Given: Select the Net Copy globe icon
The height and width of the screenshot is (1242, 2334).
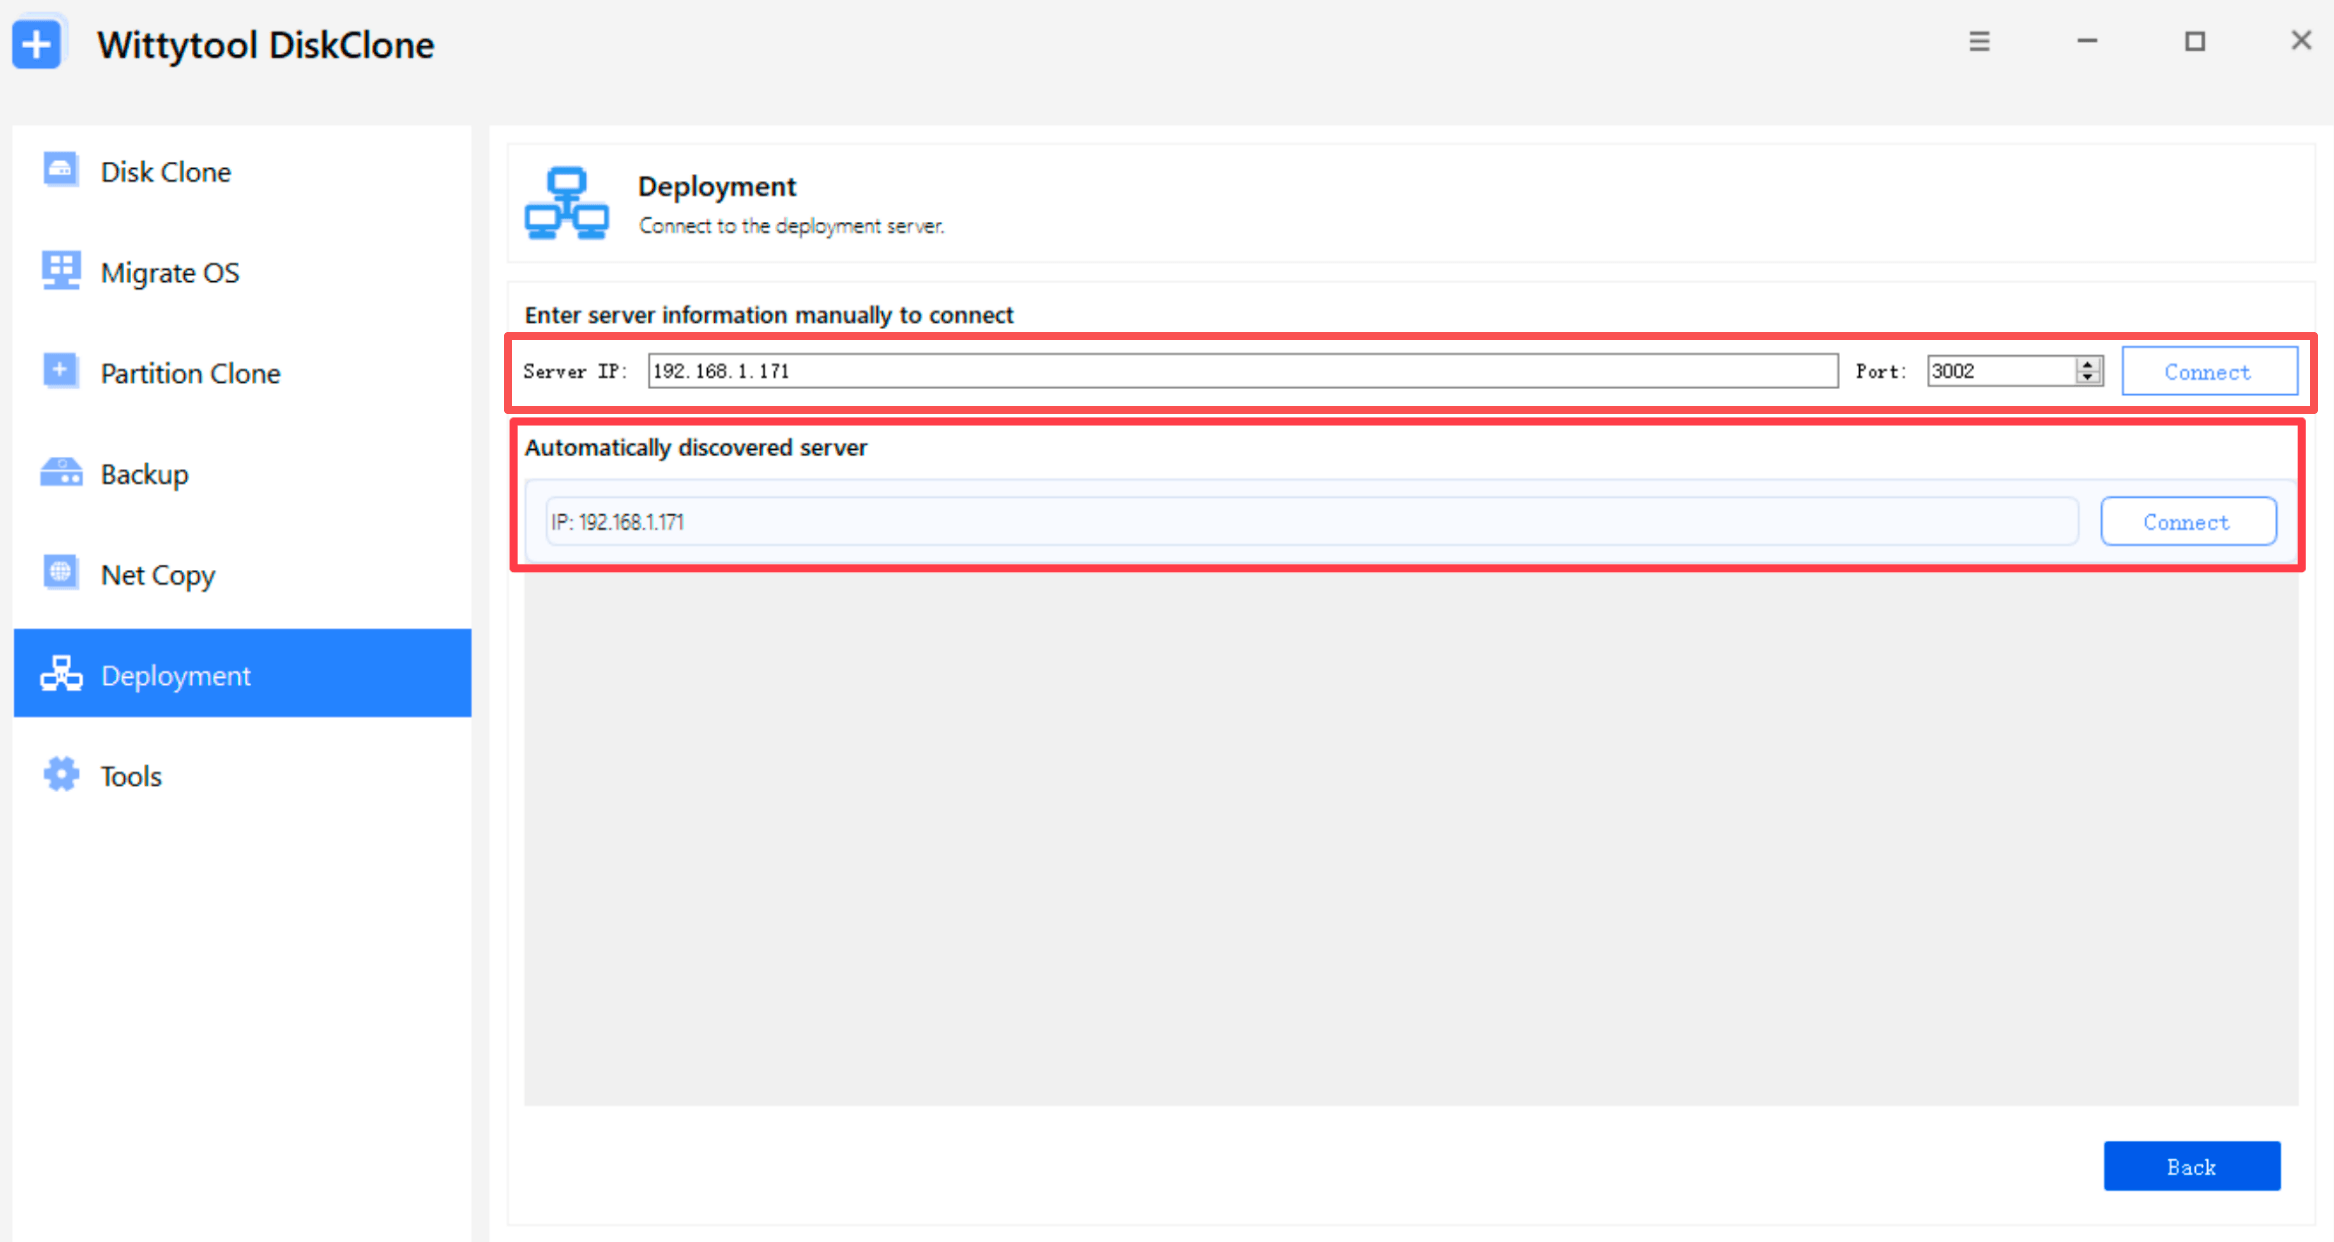Looking at the screenshot, I should click(60, 573).
